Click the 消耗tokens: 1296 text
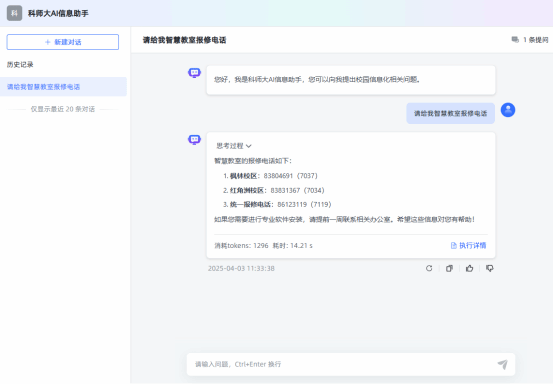 click(241, 246)
